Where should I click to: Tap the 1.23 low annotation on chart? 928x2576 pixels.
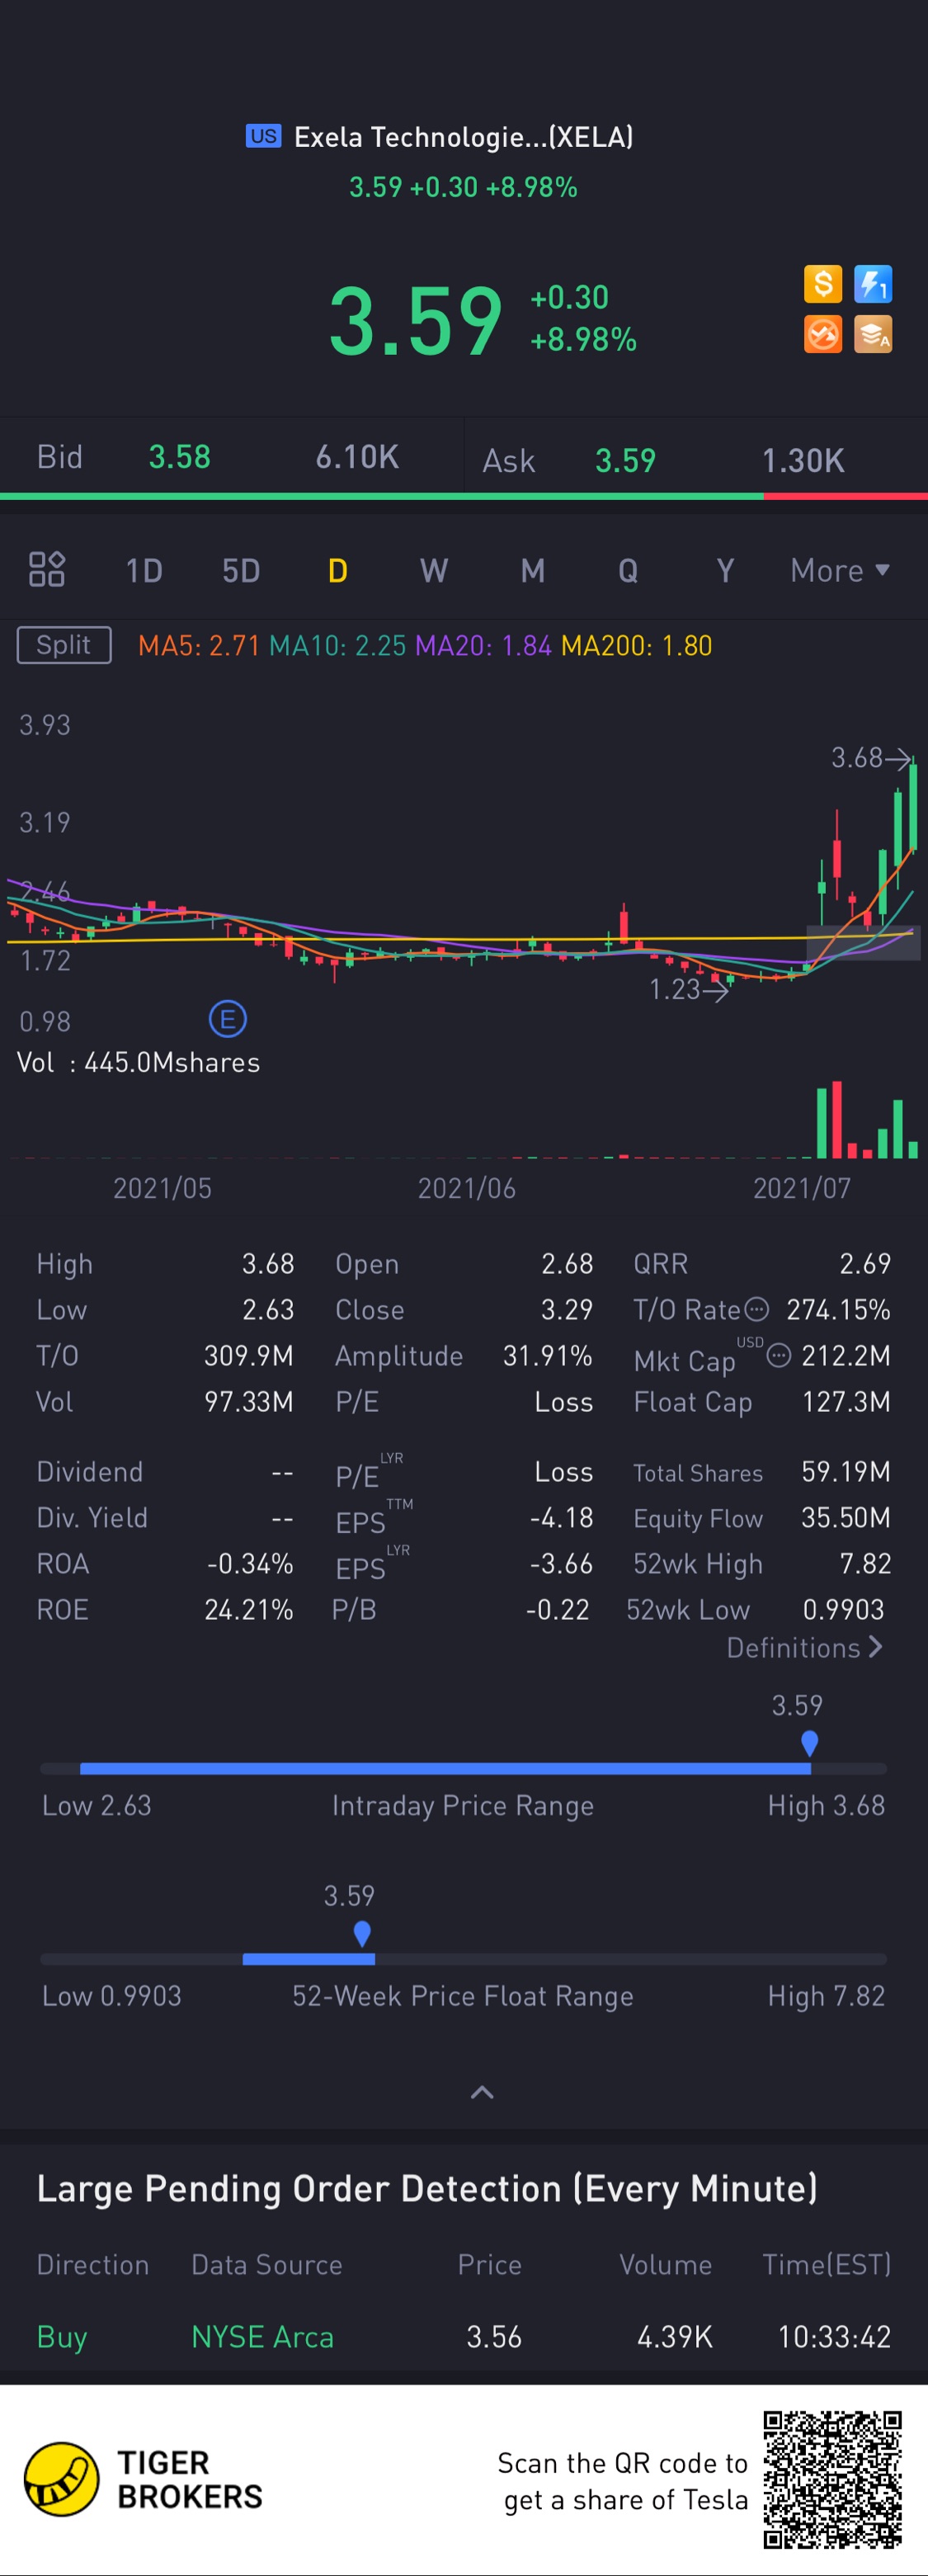click(x=688, y=989)
